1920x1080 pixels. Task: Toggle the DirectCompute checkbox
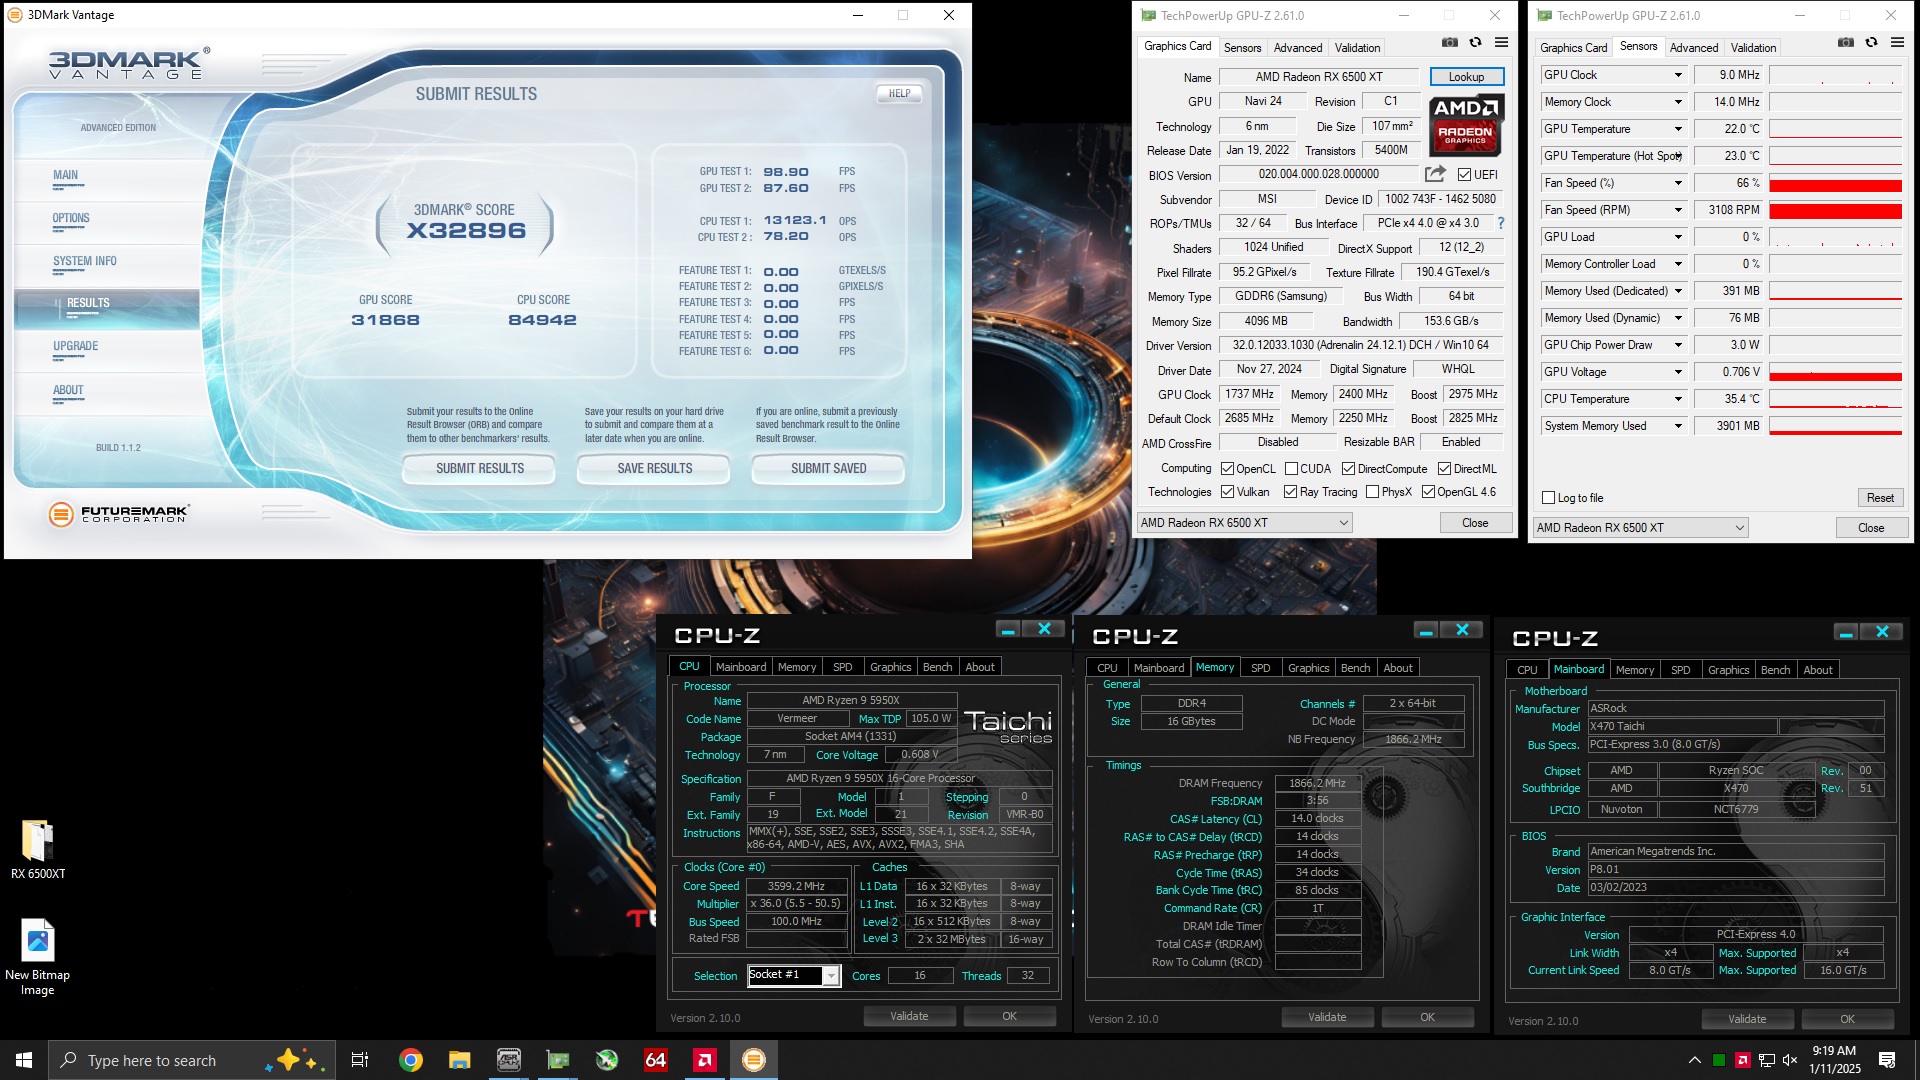[1348, 469]
